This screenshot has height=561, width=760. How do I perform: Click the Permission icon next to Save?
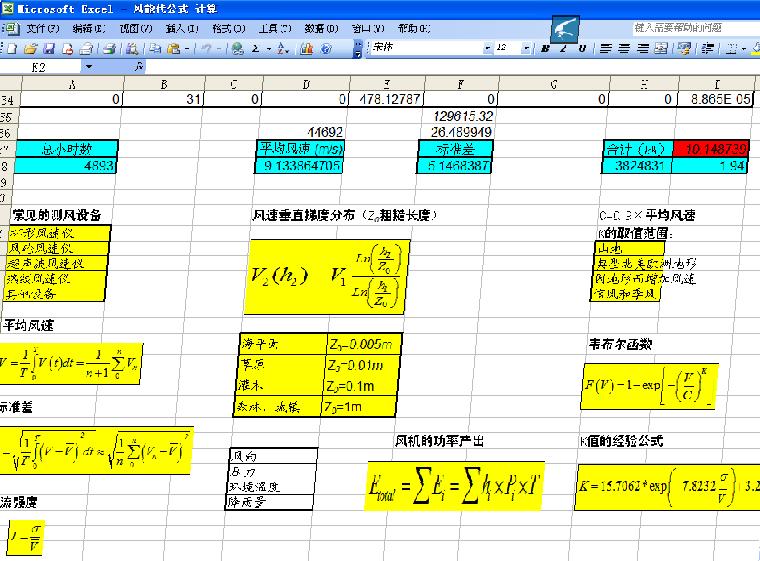click(x=68, y=48)
